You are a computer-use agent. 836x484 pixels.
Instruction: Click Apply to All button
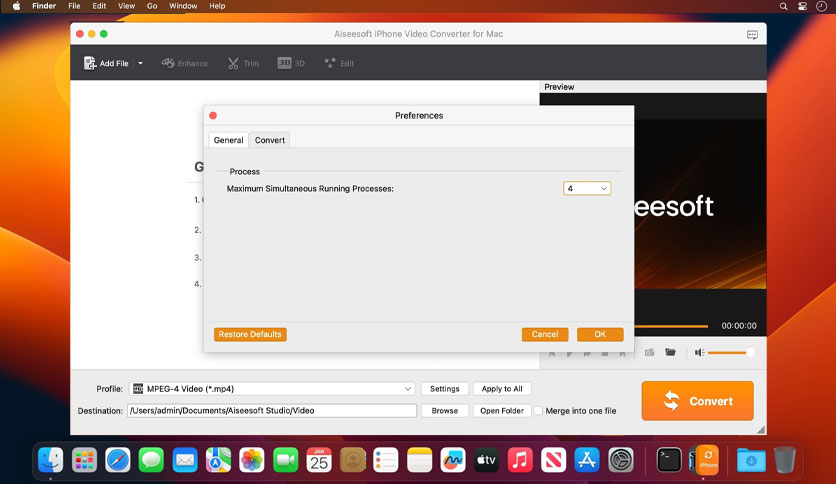[x=502, y=389]
